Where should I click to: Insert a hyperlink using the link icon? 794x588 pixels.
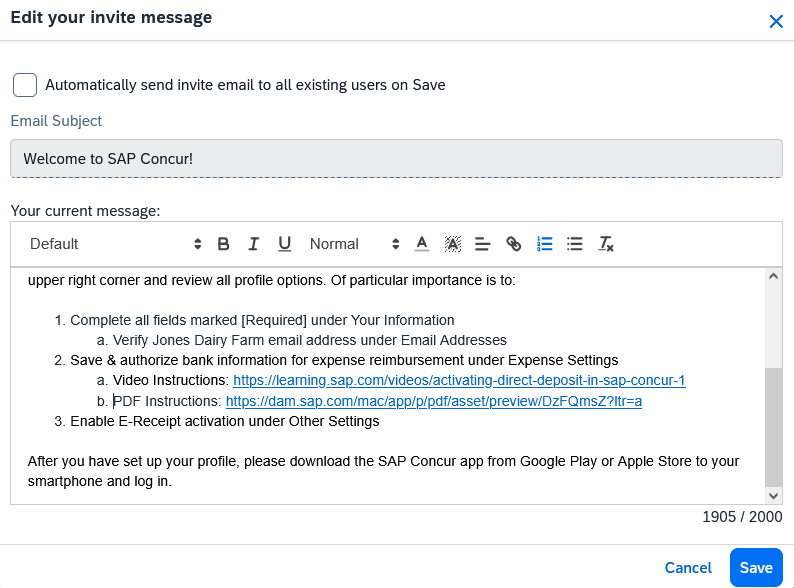point(513,244)
